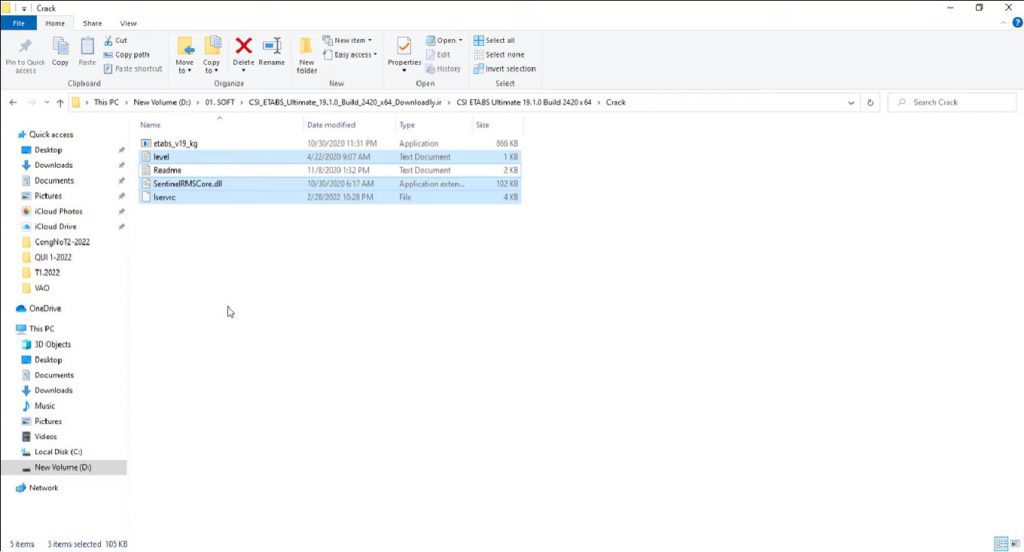Click Copy path in Clipboard group
The image size is (1024, 552).
point(127,55)
